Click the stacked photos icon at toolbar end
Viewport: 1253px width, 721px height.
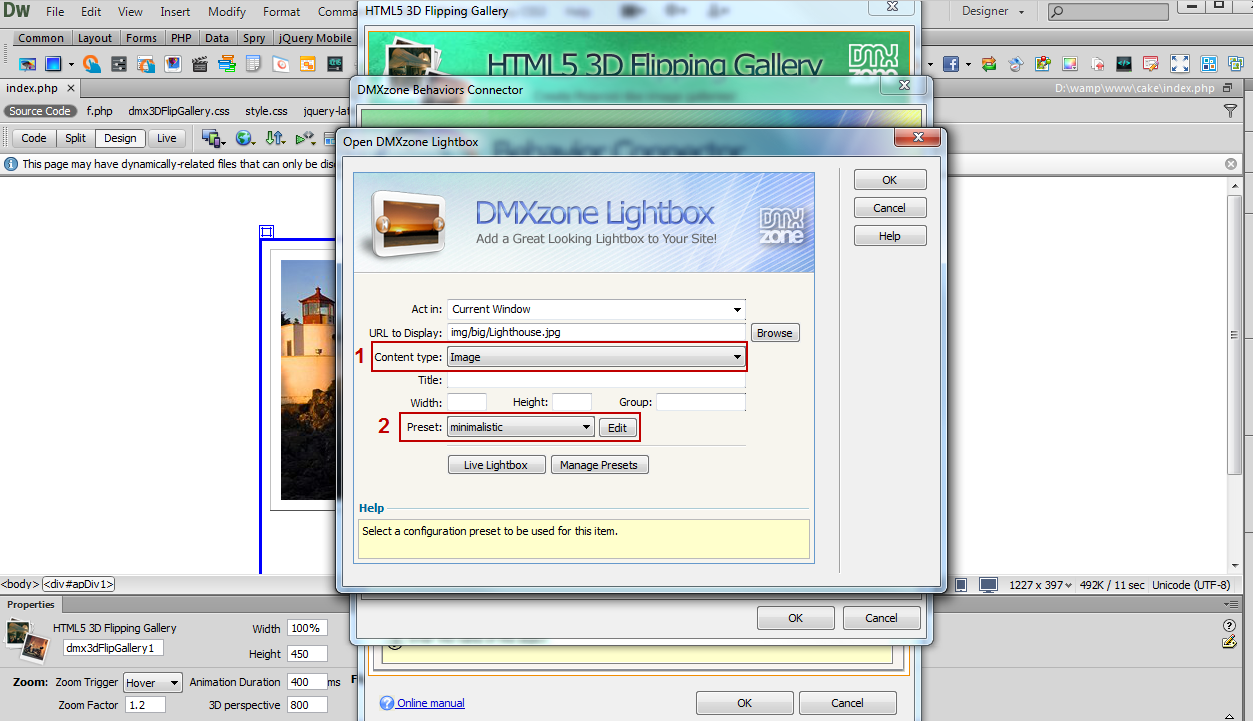pyautogui.click(x=1236, y=63)
